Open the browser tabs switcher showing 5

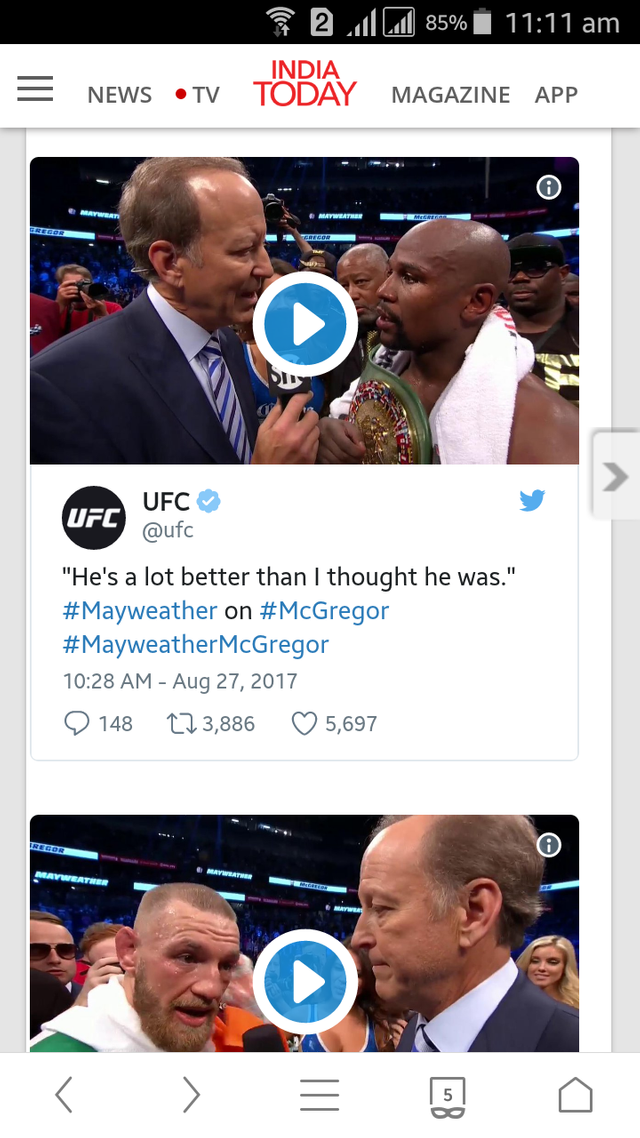pyautogui.click(x=448, y=1096)
